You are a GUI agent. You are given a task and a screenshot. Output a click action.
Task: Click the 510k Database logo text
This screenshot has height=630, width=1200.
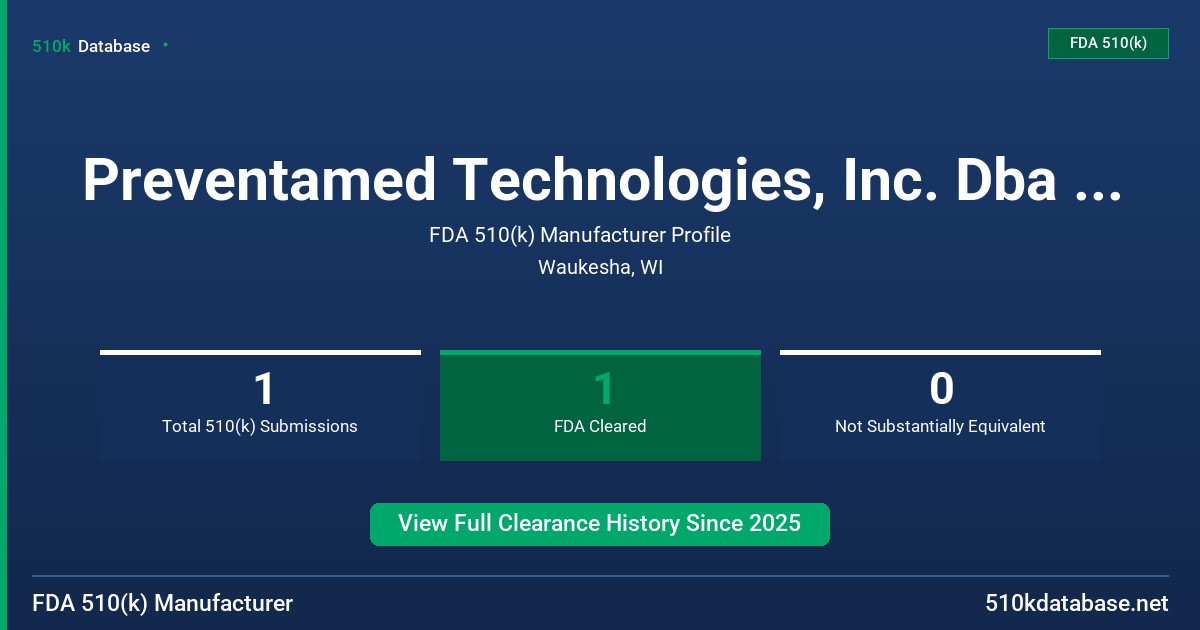coord(91,46)
